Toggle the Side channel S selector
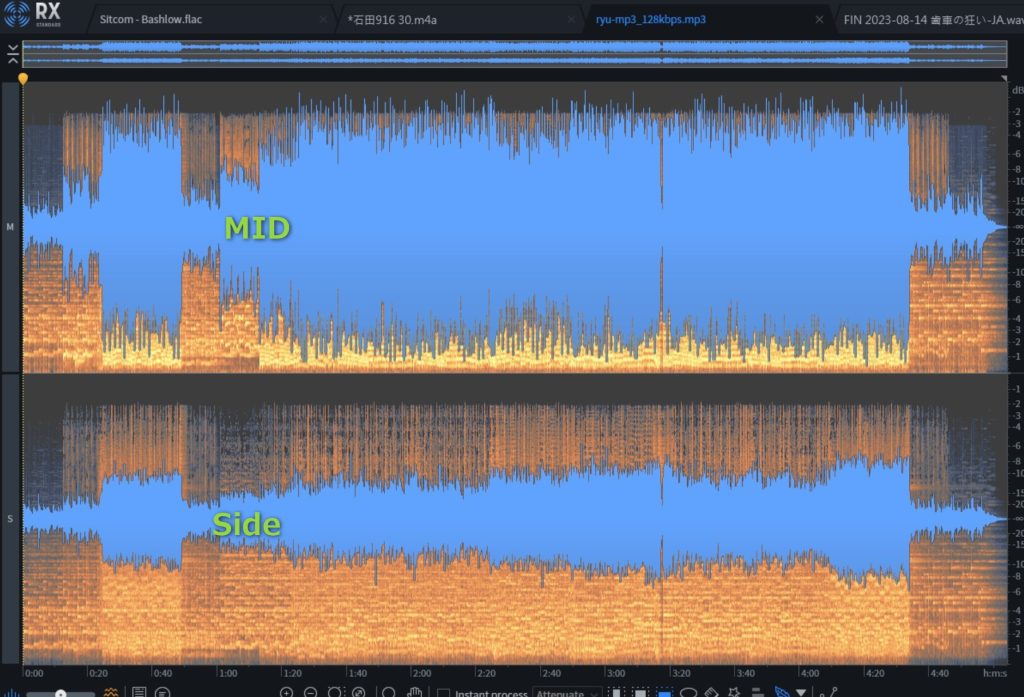This screenshot has width=1024, height=697. 10,519
